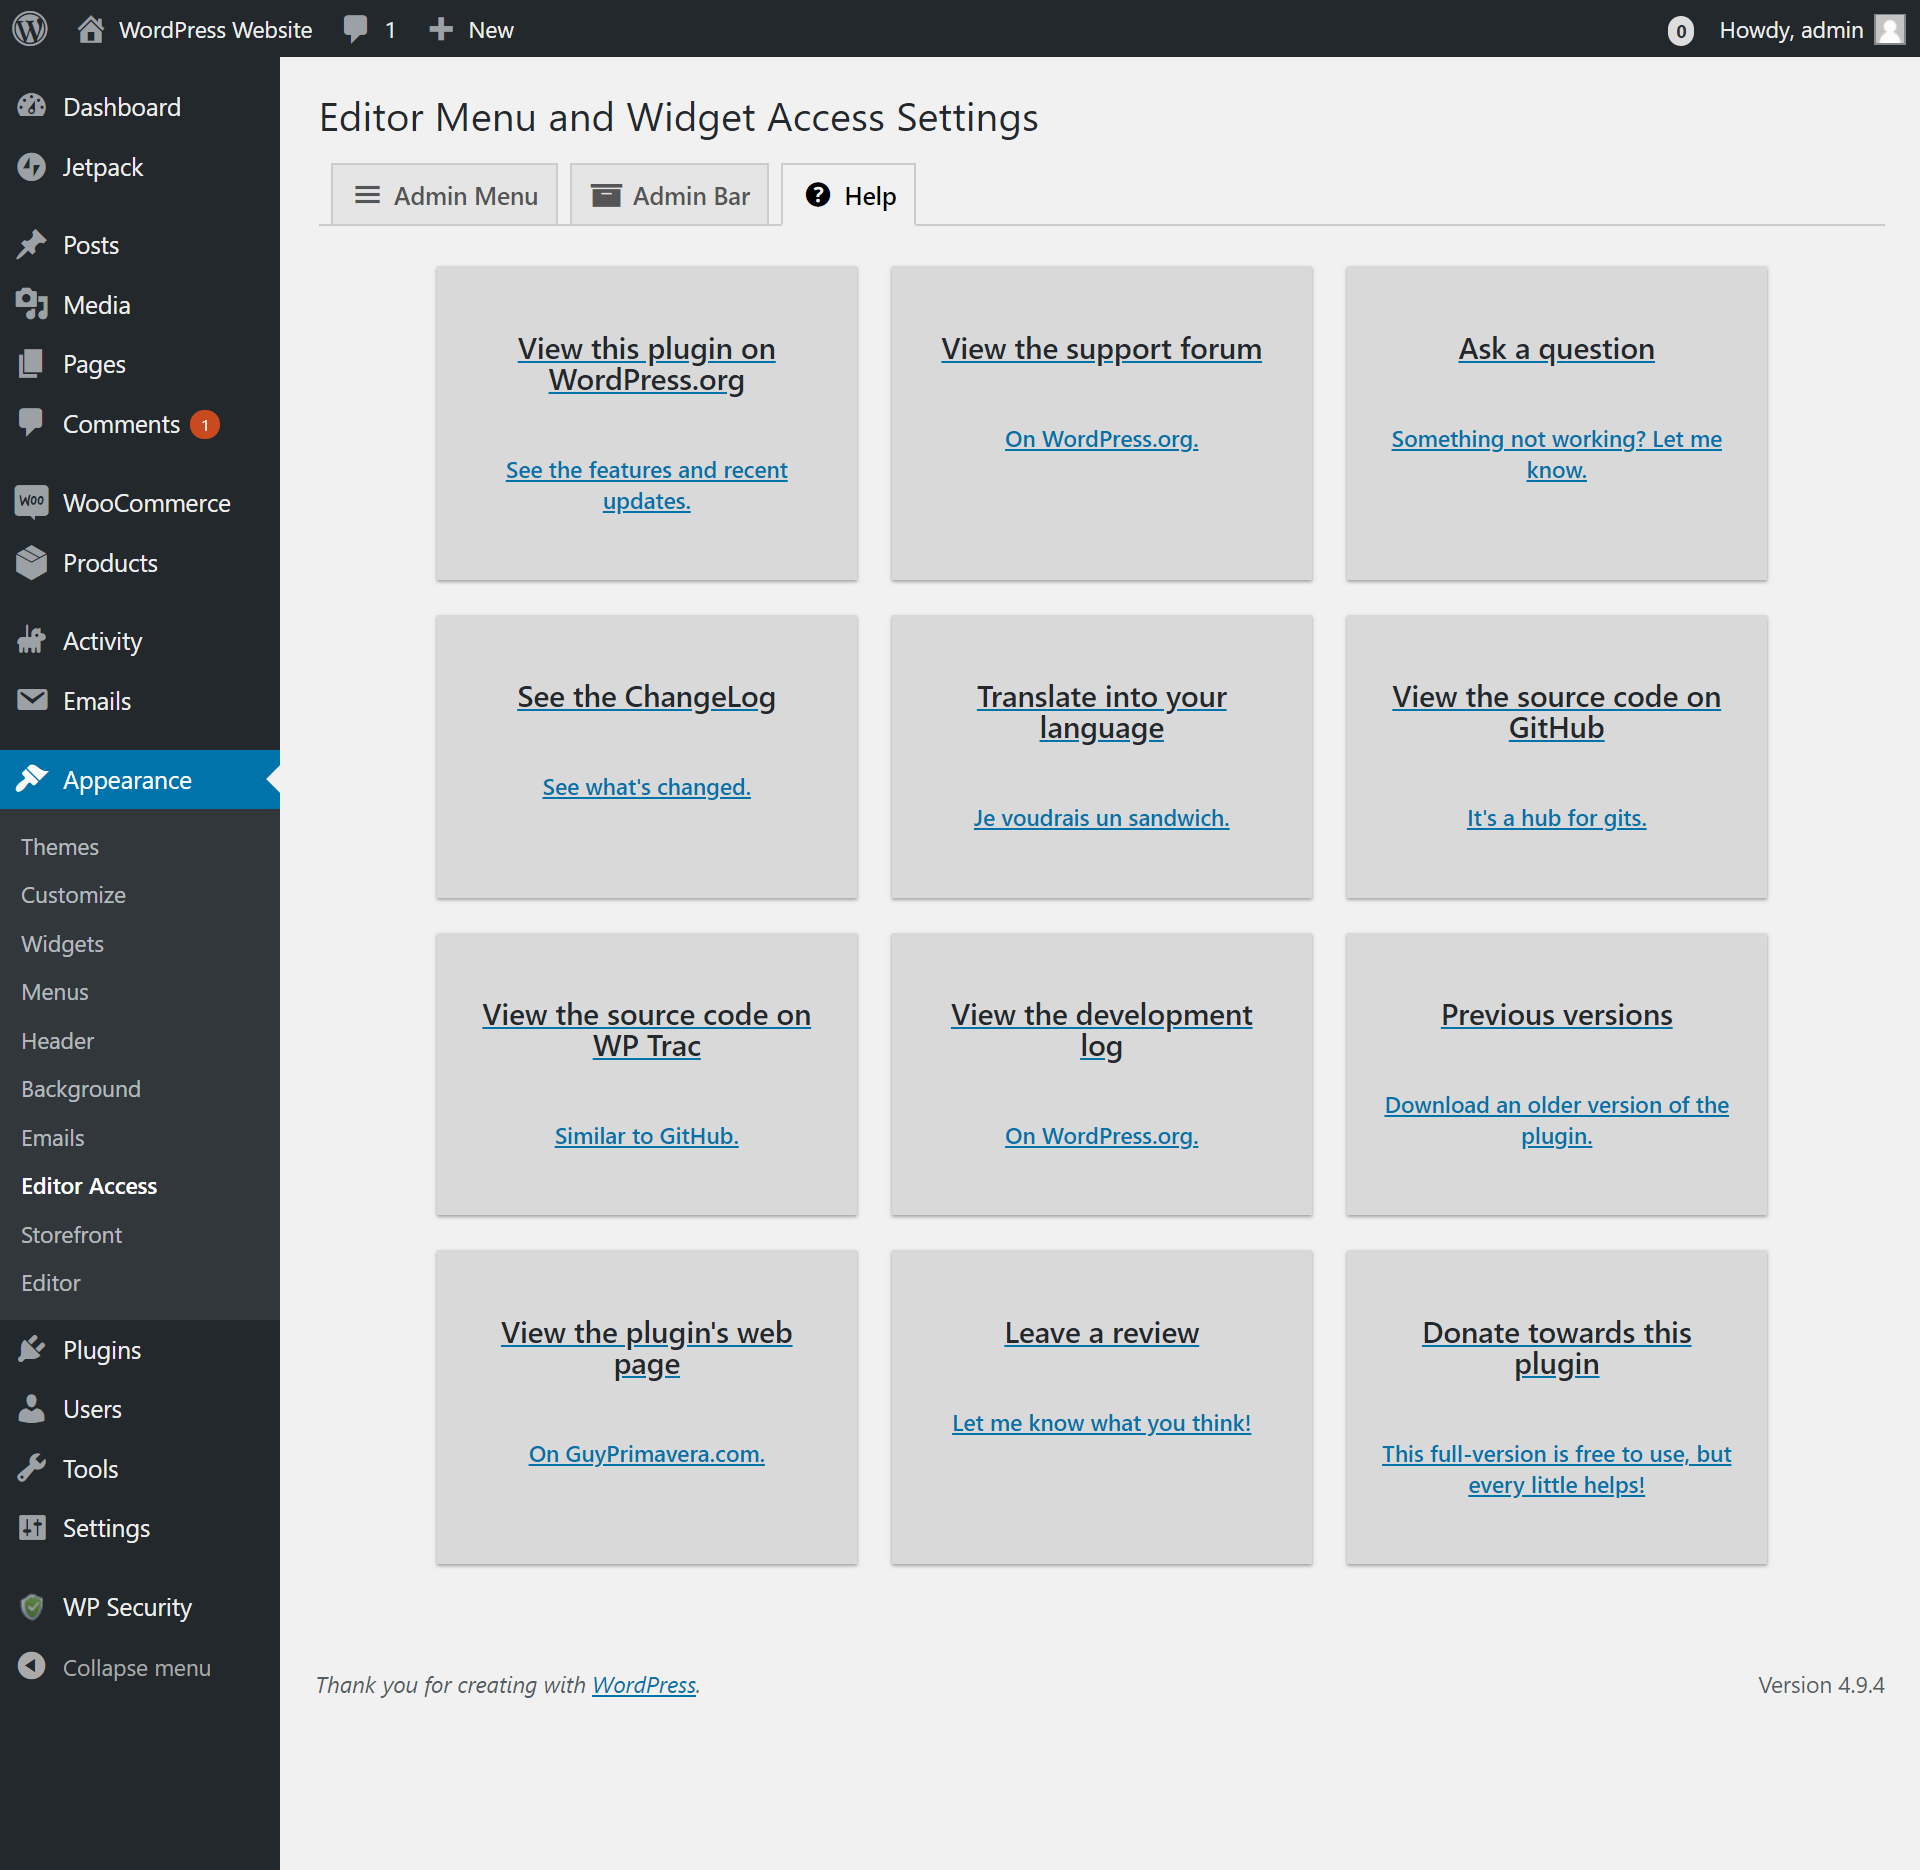
Task: Click the Products box icon
Action: click(x=32, y=563)
